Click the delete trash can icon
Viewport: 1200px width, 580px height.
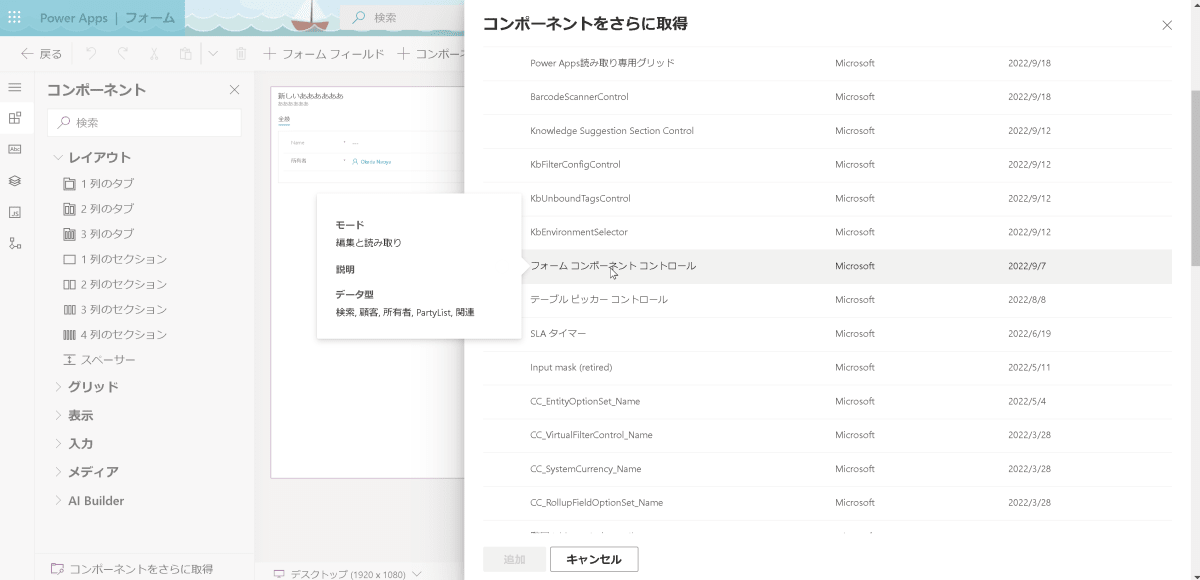(x=240, y=54)
